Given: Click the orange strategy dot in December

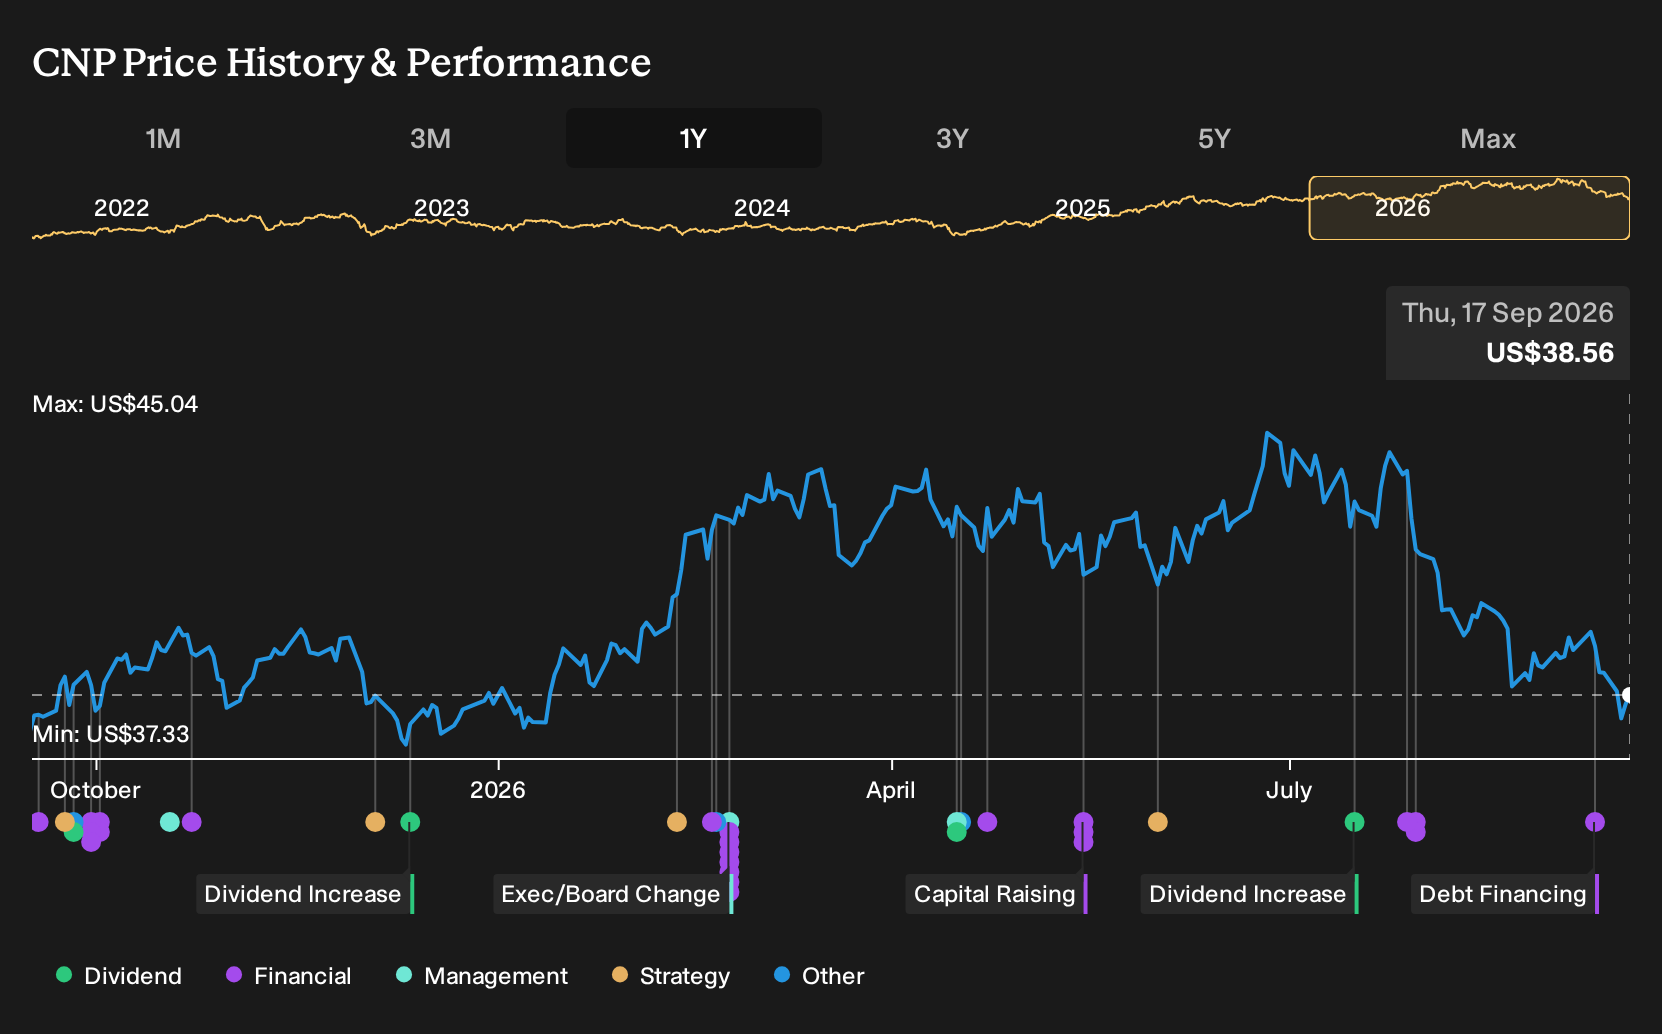Looking at the screenshot, I should coord(375,822).
